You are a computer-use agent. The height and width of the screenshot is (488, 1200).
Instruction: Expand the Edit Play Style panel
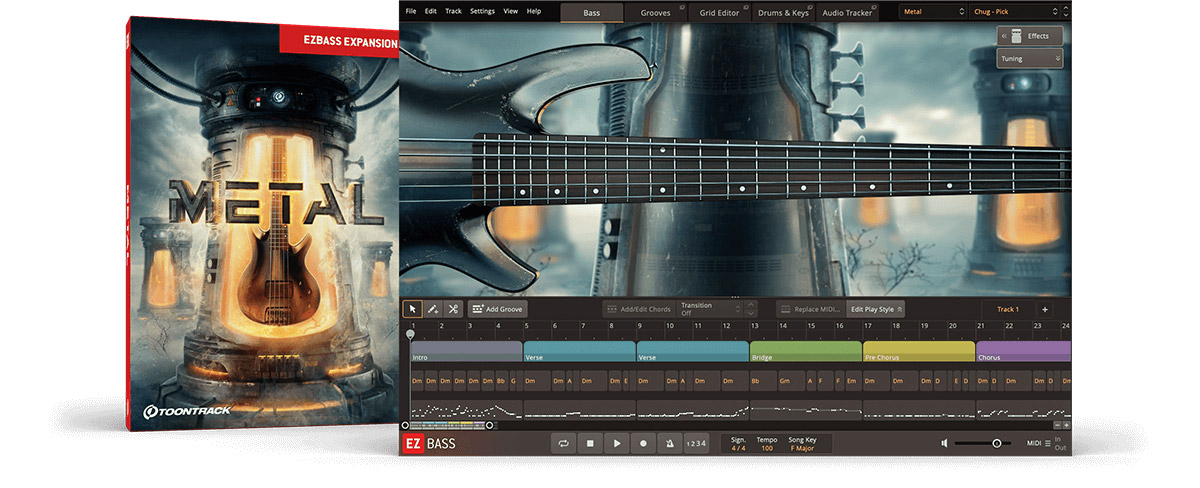(876, 310)
